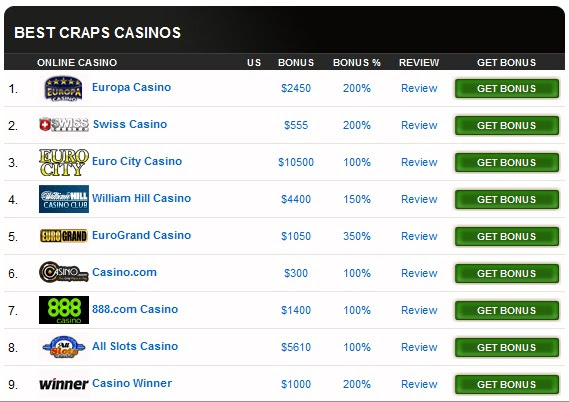Open the 888.com Casino text link

click(x=135, y=309)
